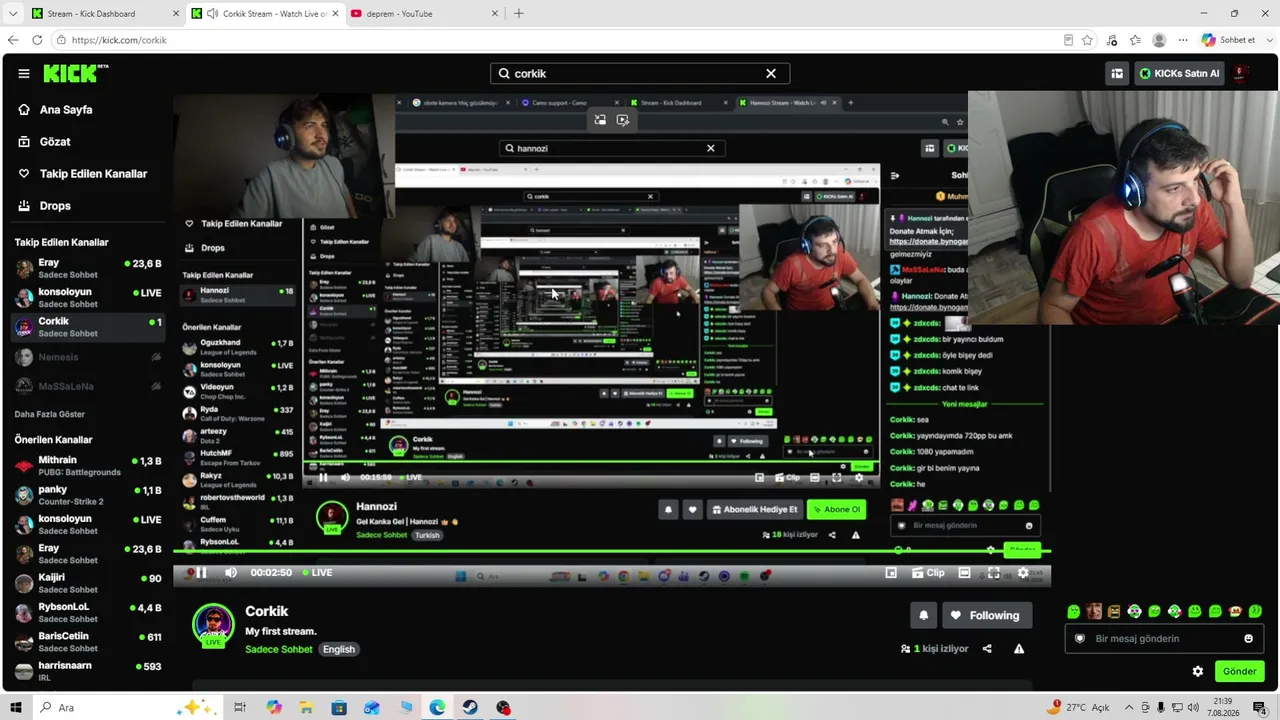The image size is (1280, 720).
Task: Open Gözat browse page
Action: click(x=55, y=142)
